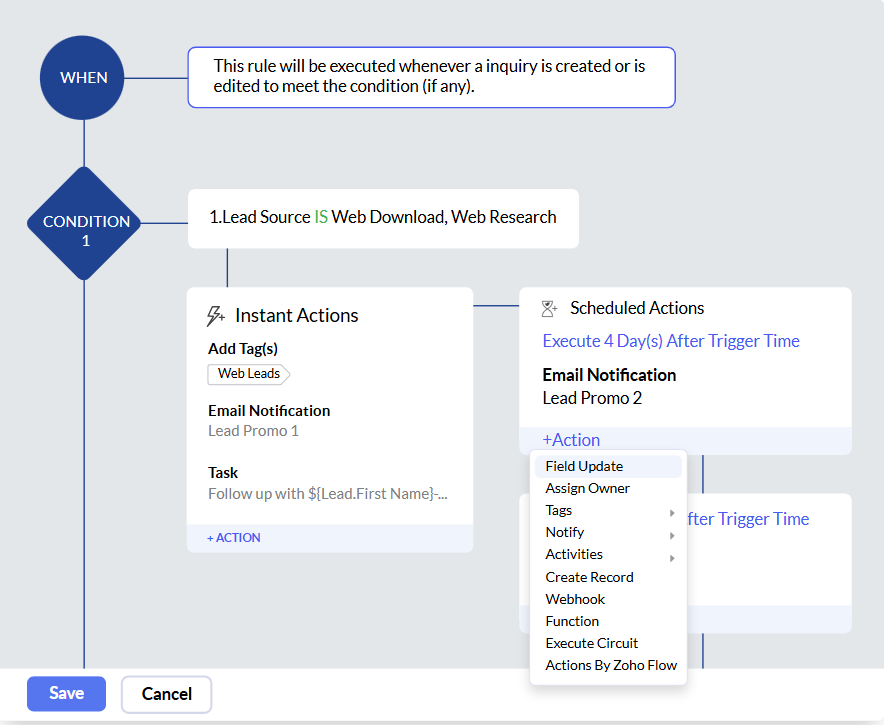Click the Scheduled Actions hourglass icon
This screenshot has height=725, width=884.
click(x=549, y=308)
